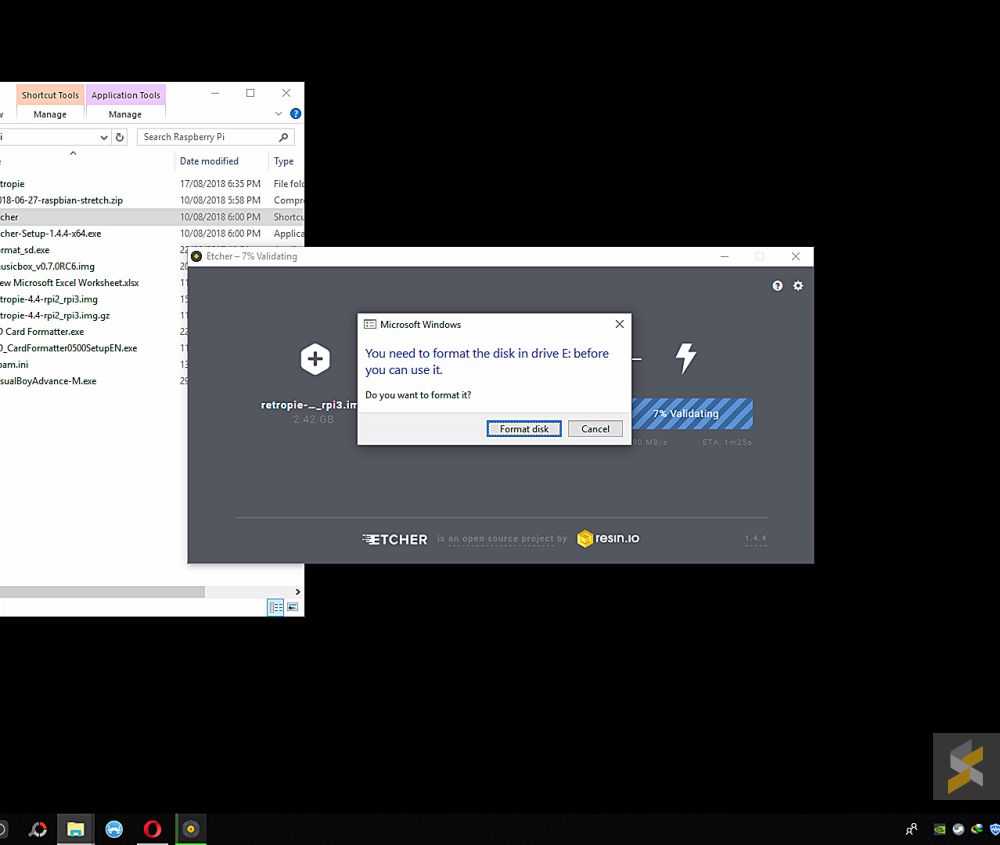This screenshot has width=1000, height=845.
Task: Click the red-white circular taskbar icon
Action: tap(38, 829)
